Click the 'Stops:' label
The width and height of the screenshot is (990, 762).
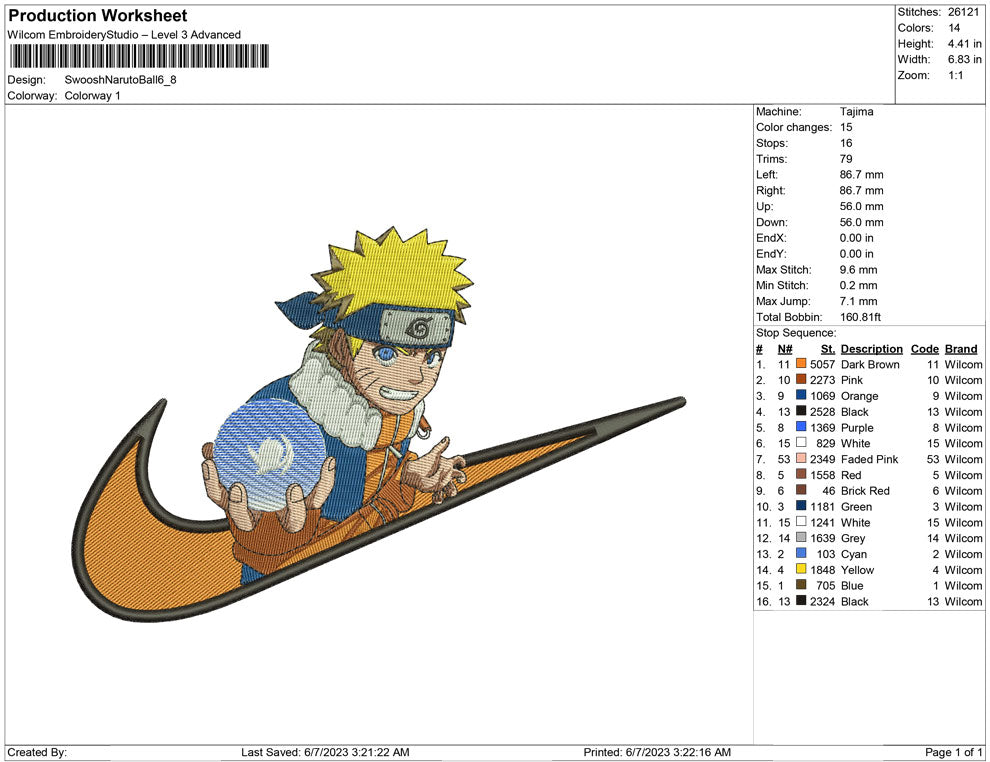(772, 143)
